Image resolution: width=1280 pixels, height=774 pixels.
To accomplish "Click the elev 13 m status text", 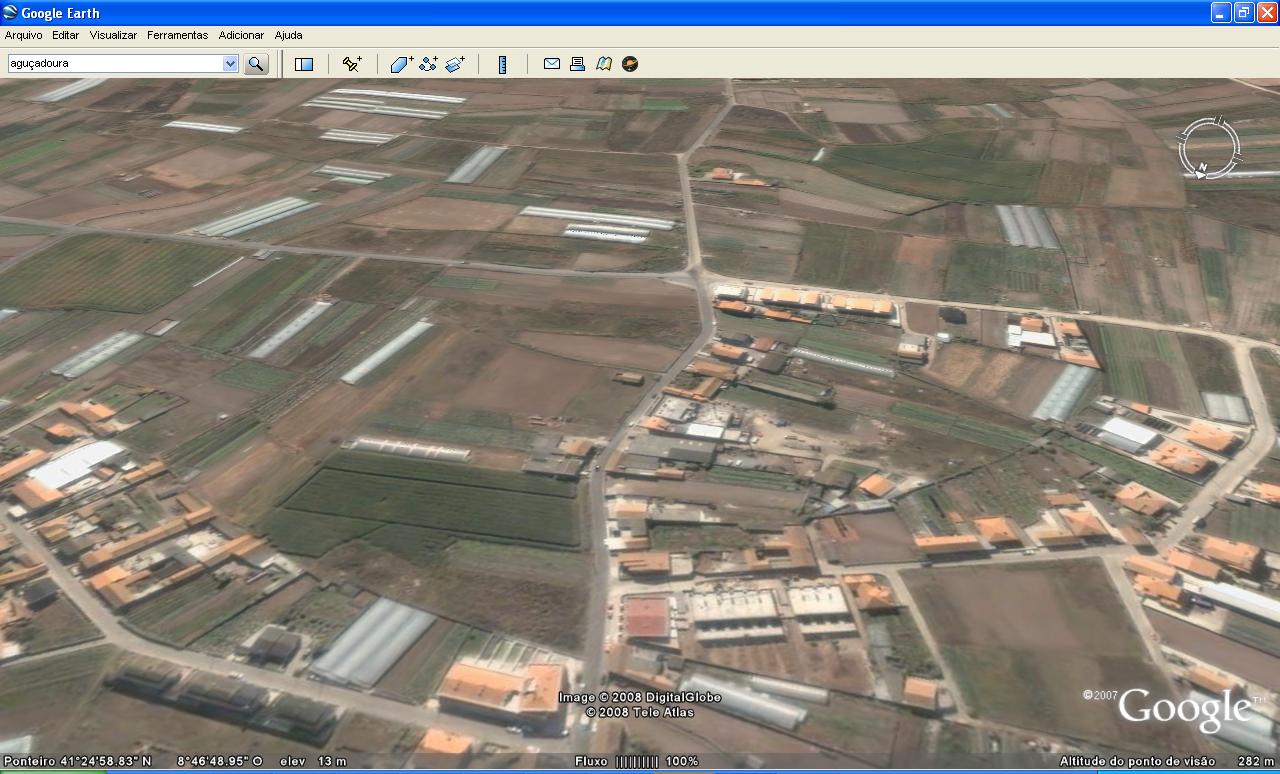I will [x=313, y=762].
